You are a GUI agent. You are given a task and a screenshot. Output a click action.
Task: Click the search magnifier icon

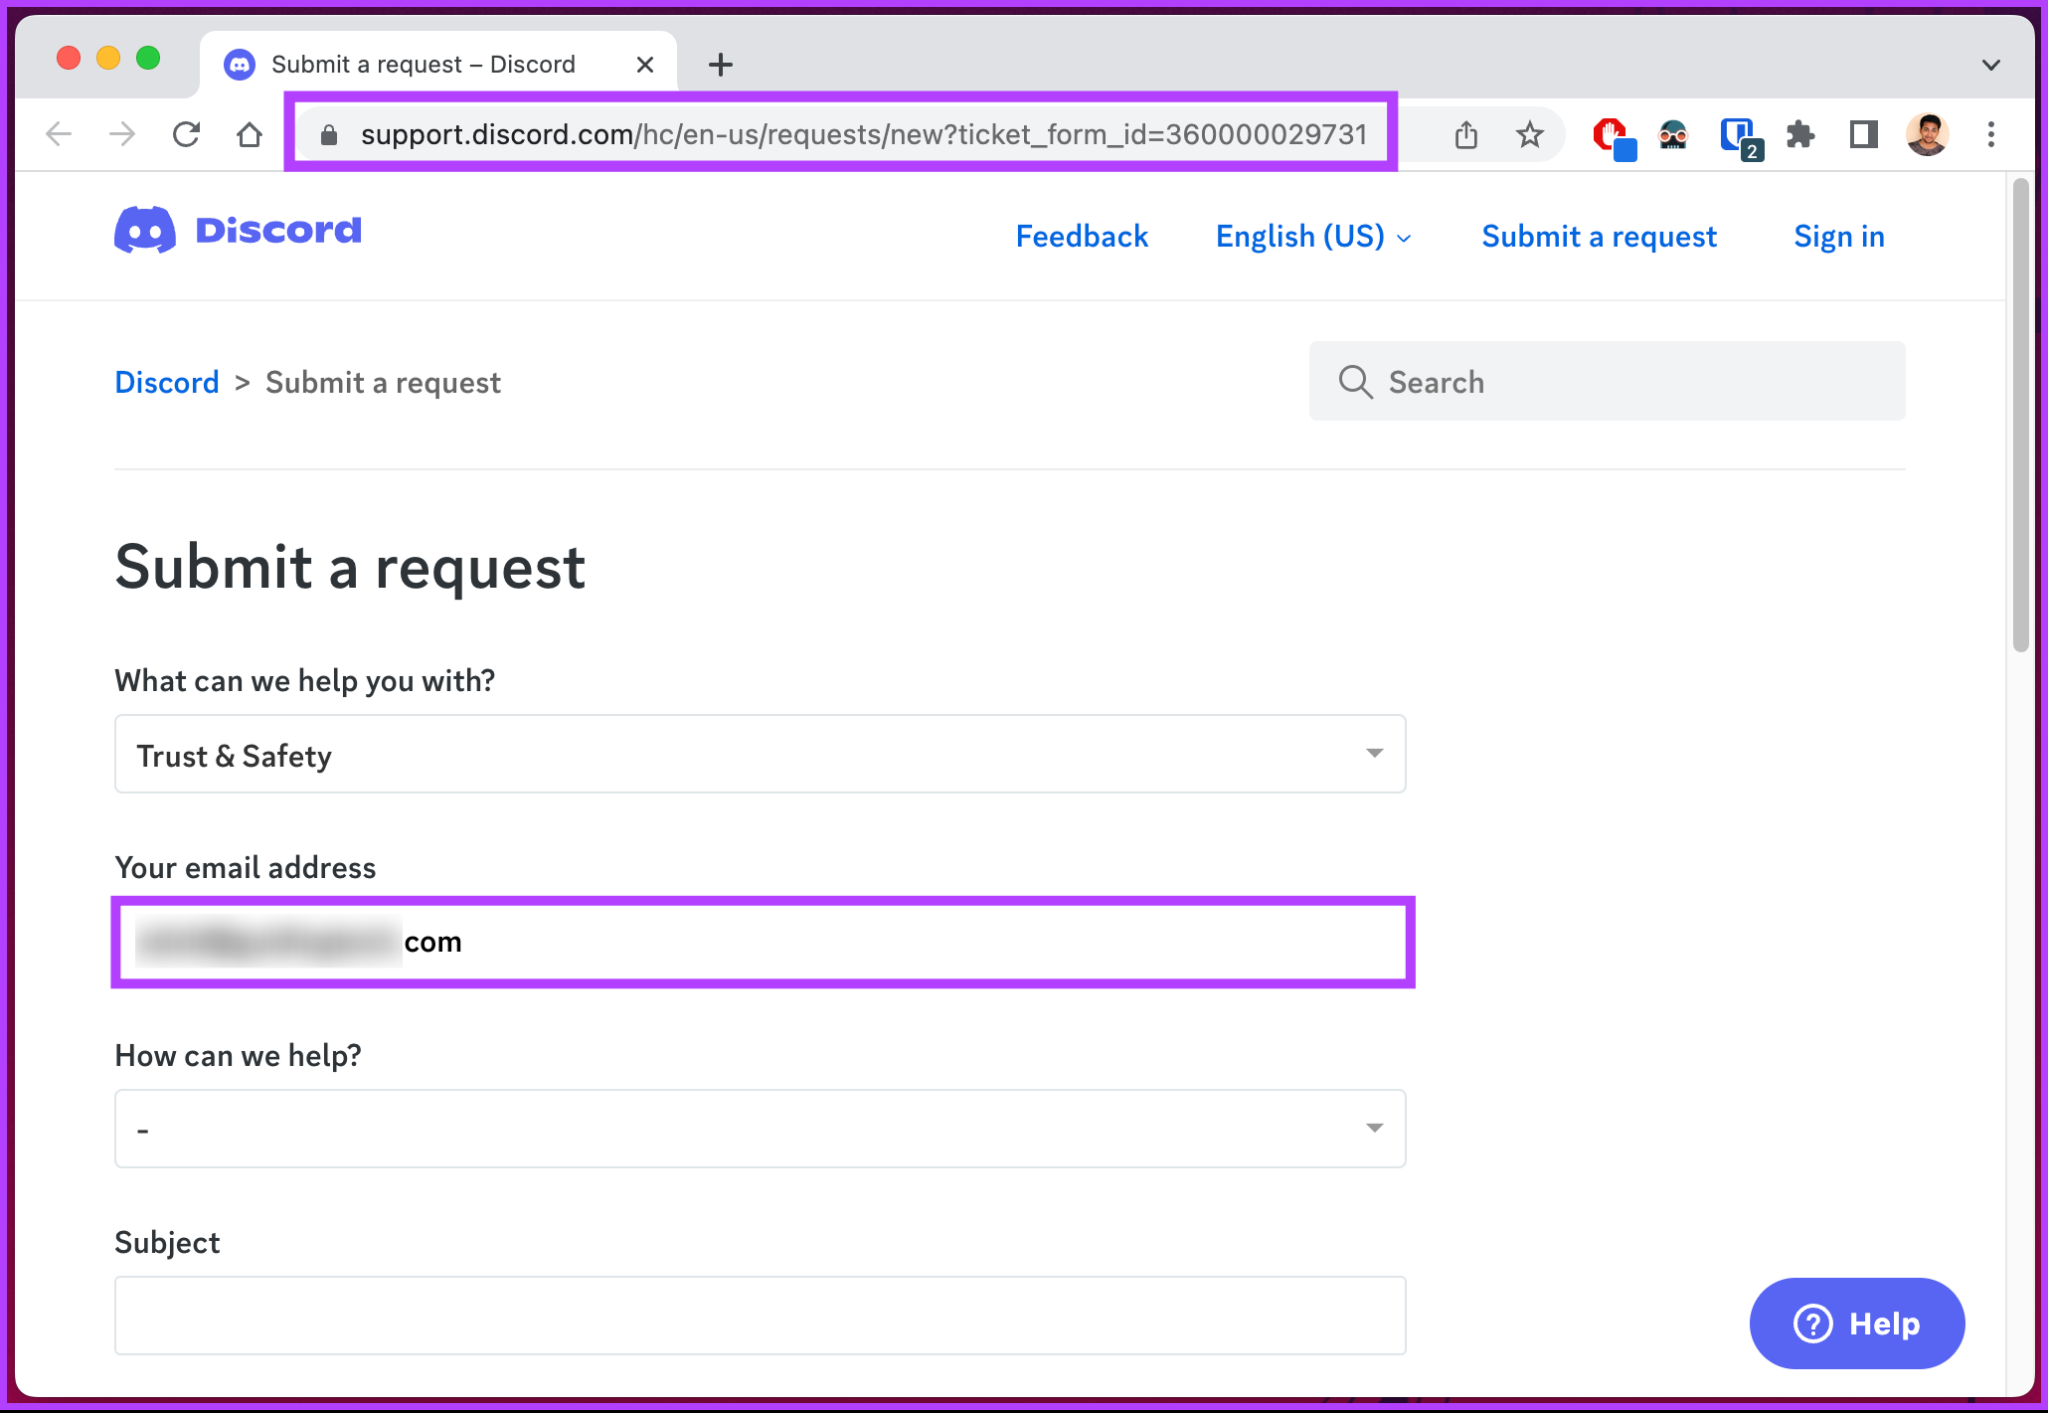[x=1355, y=381]
